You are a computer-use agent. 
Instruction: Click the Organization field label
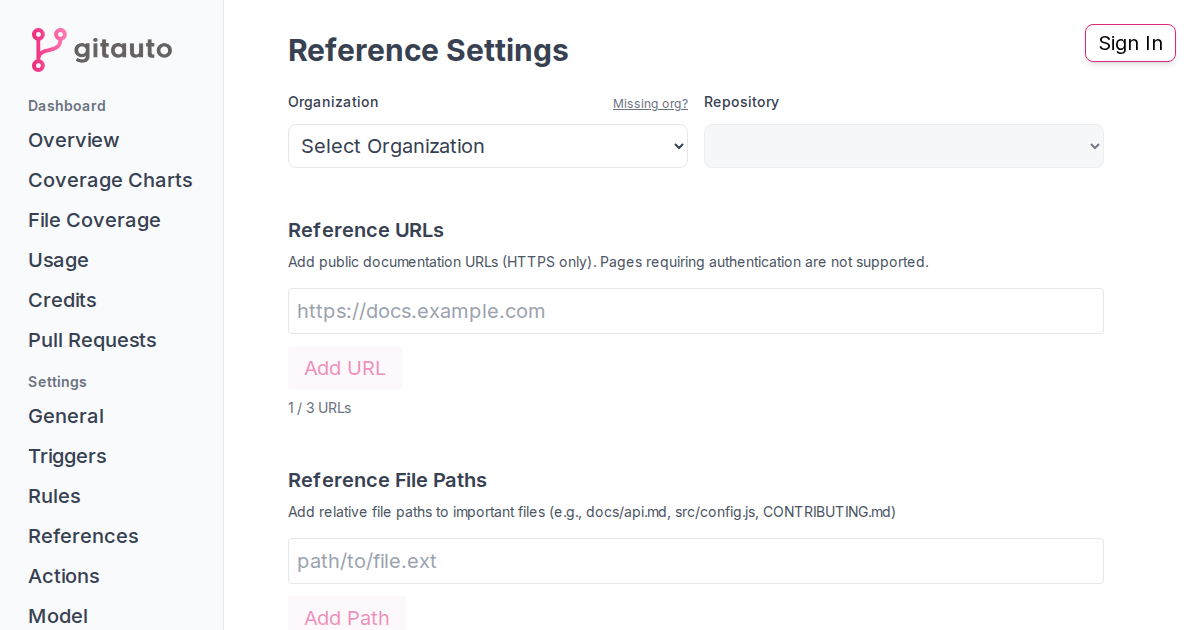(x=333, y=102)
